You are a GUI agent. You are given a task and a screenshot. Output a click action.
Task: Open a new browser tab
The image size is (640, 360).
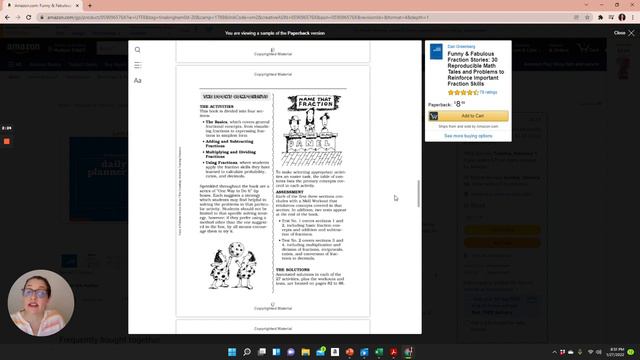pos(90,5)
